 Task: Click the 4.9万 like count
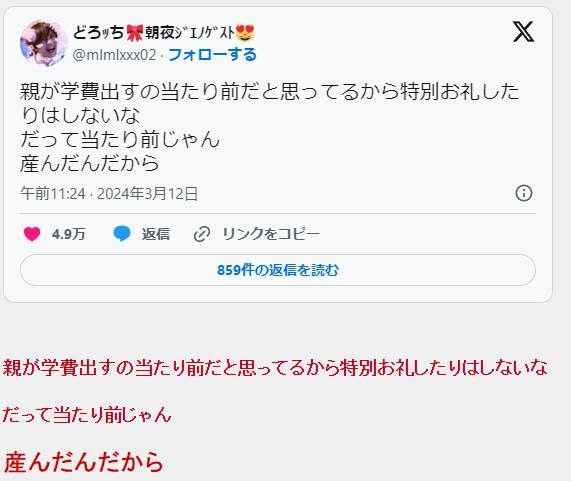68,234
